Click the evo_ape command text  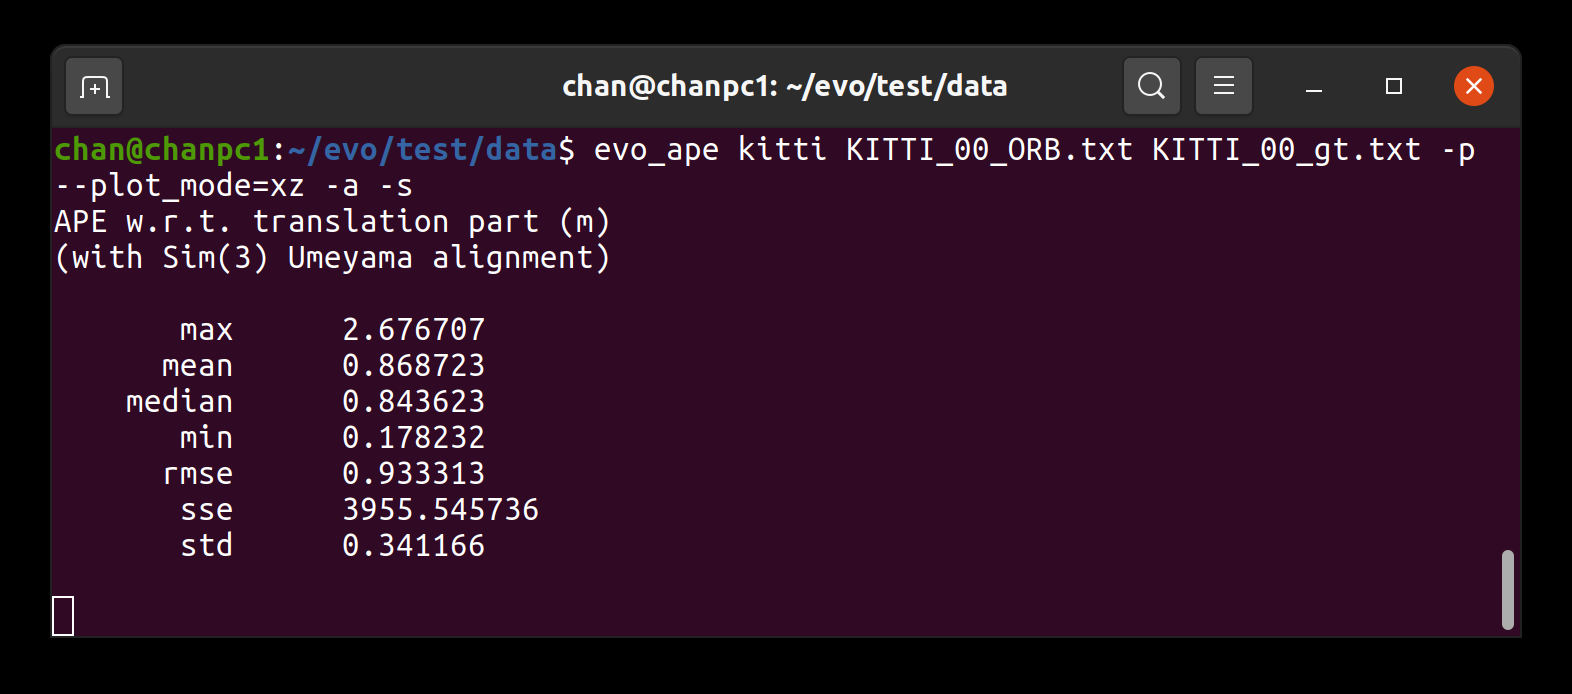click(656, 150)
